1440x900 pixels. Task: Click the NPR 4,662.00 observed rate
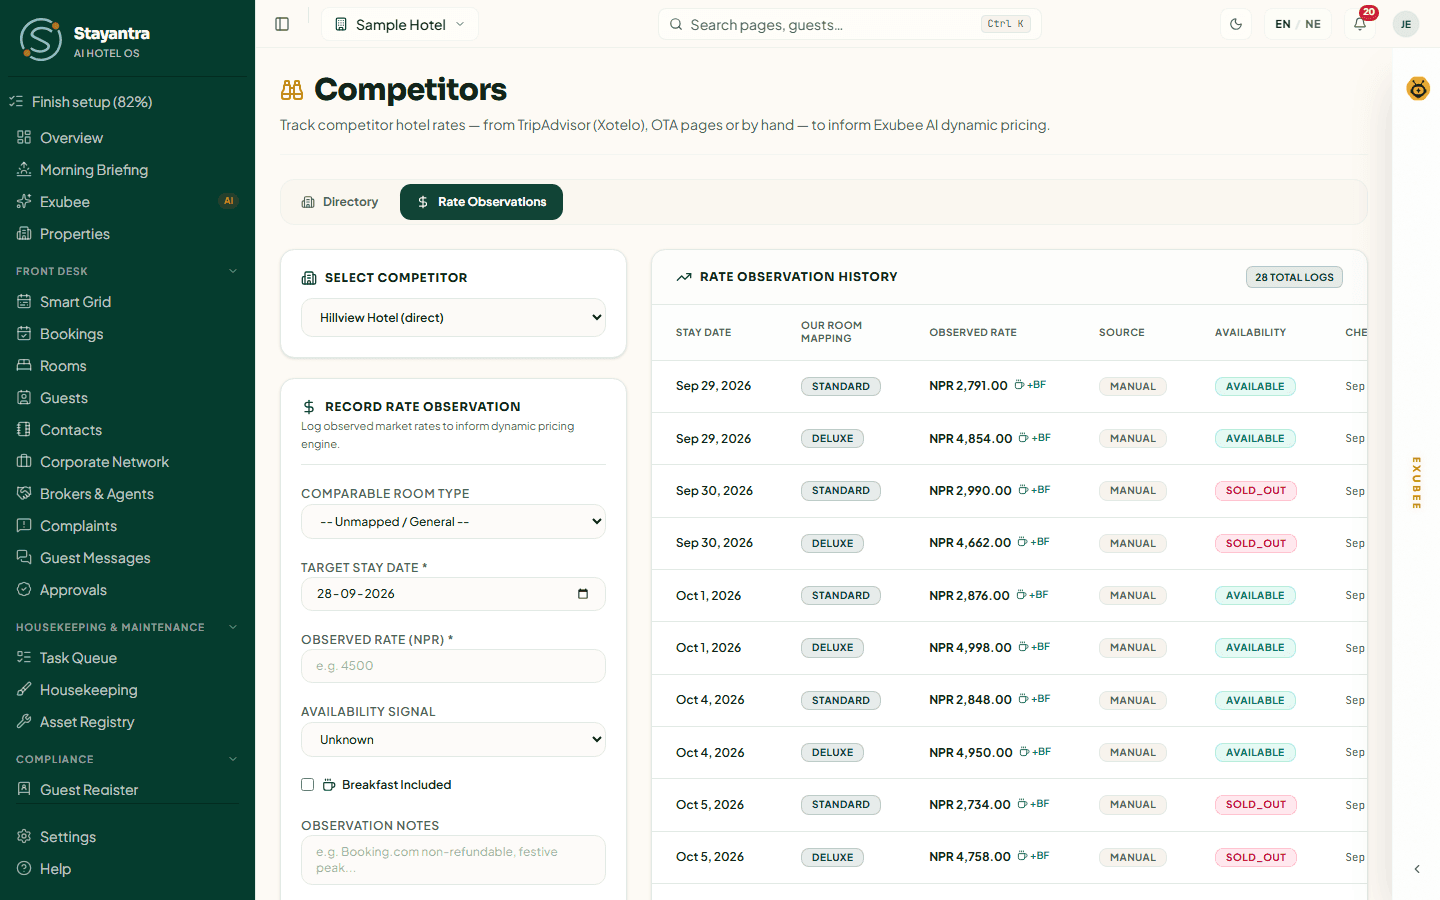point(970,543)
